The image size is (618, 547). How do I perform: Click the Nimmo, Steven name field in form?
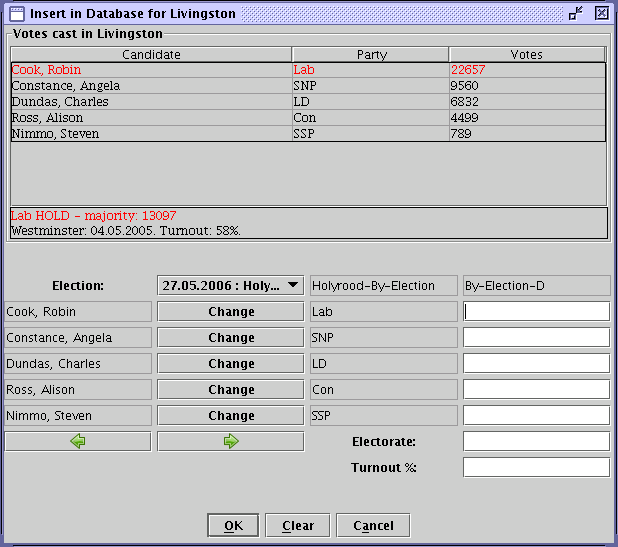(x=78, y=416)
